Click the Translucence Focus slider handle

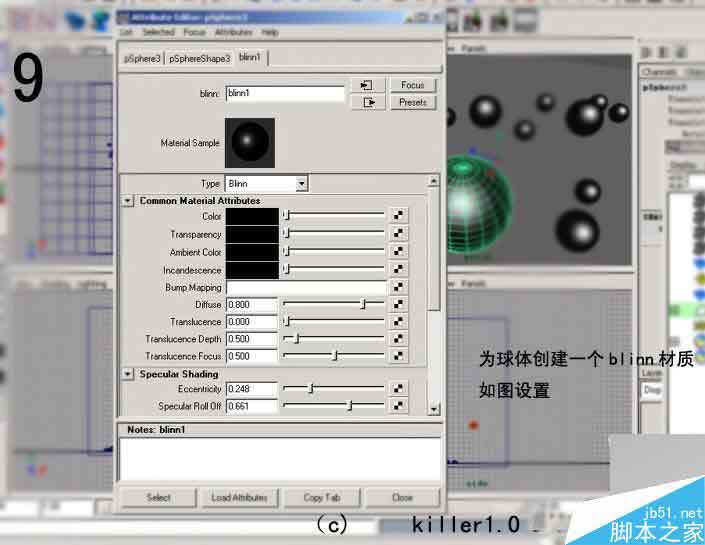[x=335, y=356]
